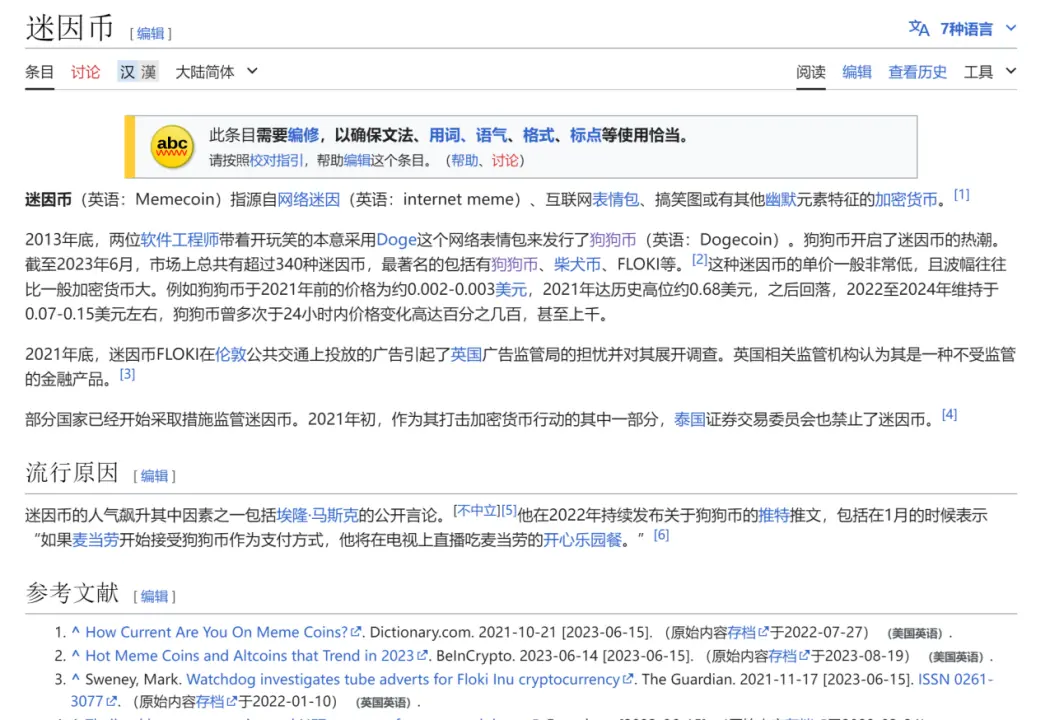Click external link icon after "How Current Are You On Meme Coins?"
Image resolution: width=1045 pixels, height=720 pixels.
tap(357, 632)
